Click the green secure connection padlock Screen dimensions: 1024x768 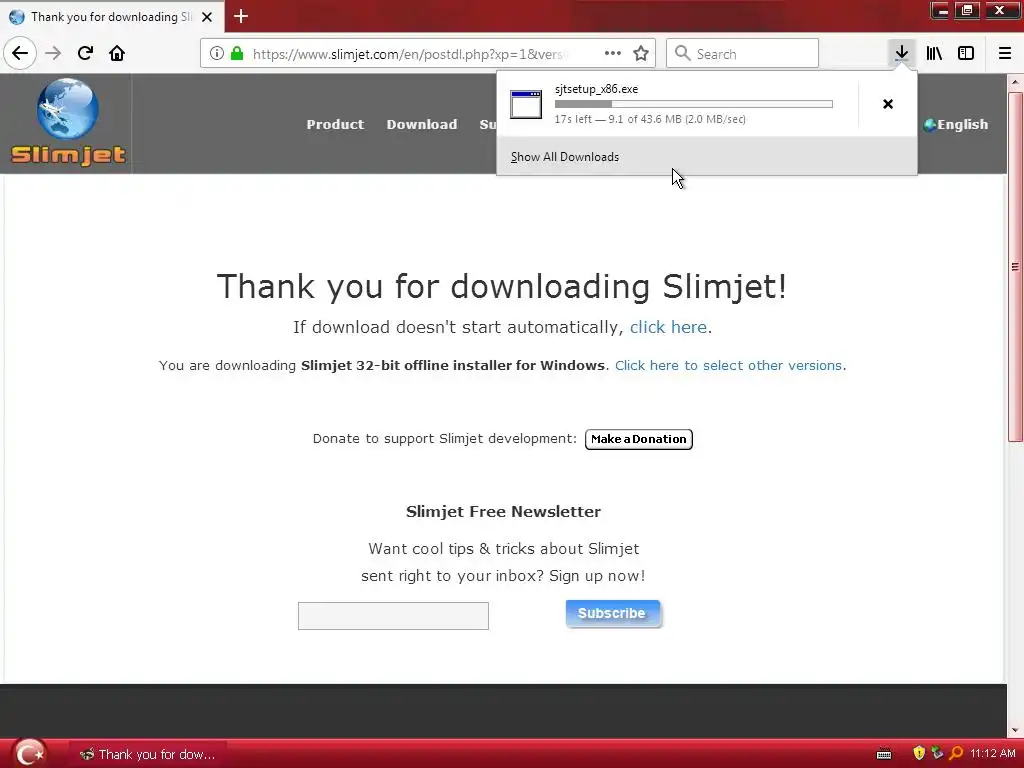(x=237, y=53)
